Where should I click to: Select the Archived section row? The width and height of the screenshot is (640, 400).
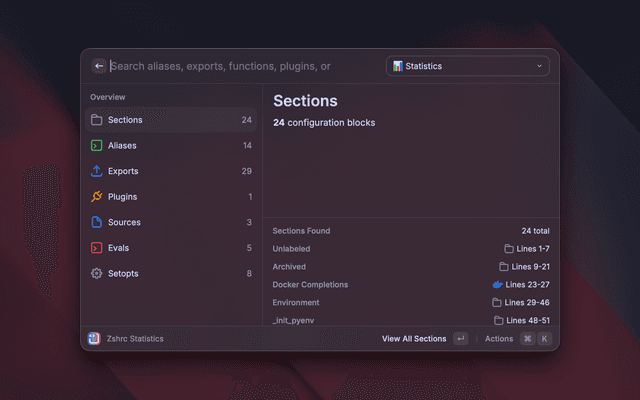coord(410,267)
